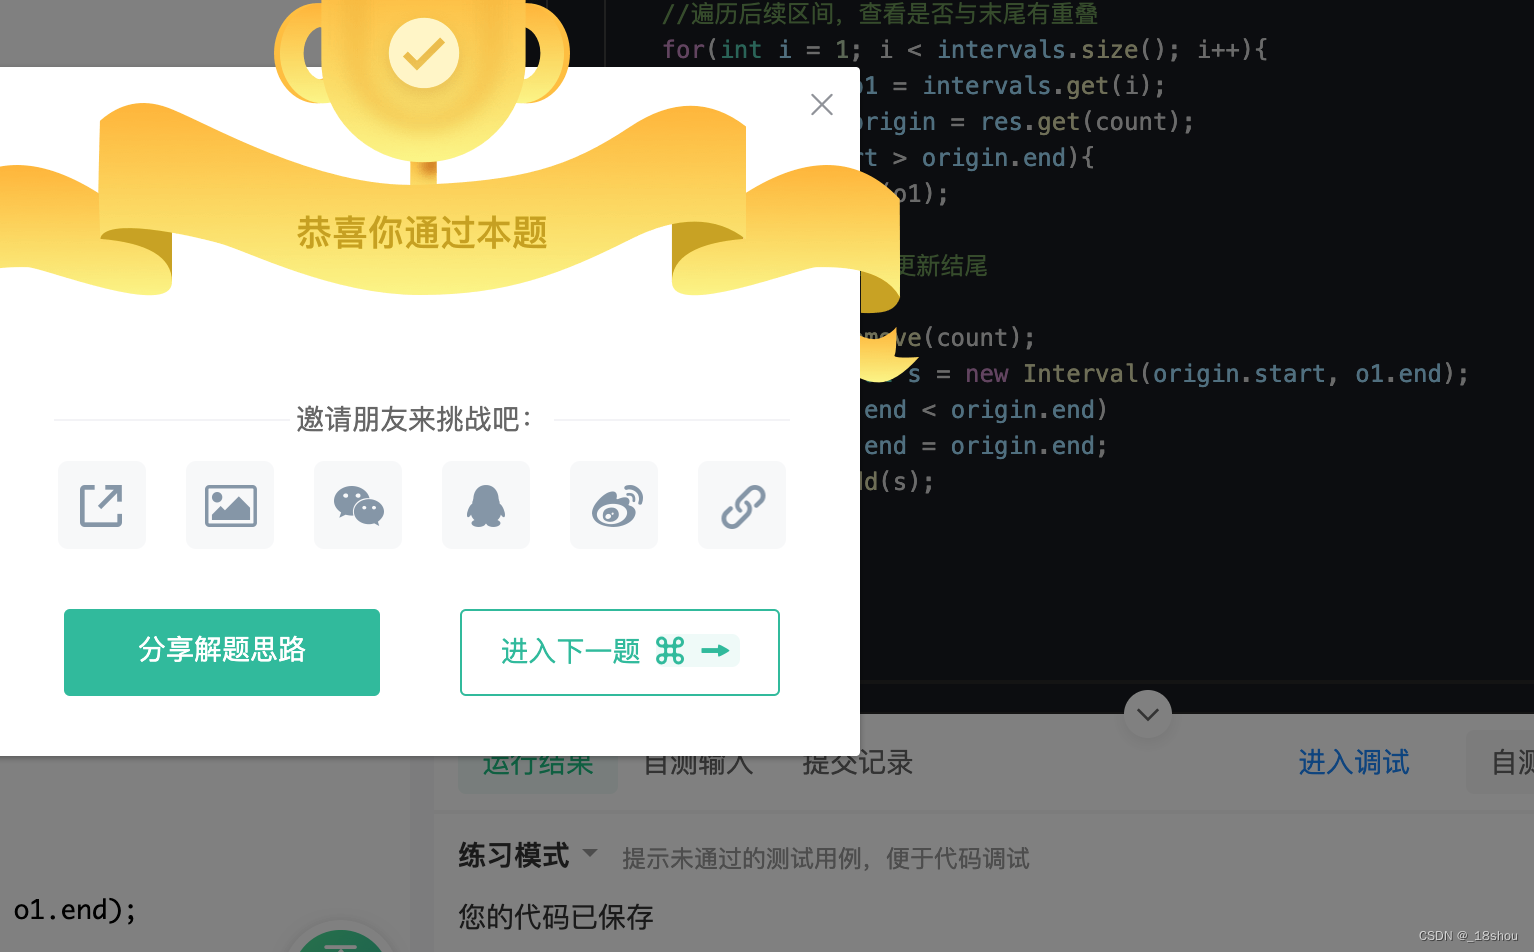The image size is (1534, 952).
Task: Close the congratulation popup
Action: tap(822, 104)
